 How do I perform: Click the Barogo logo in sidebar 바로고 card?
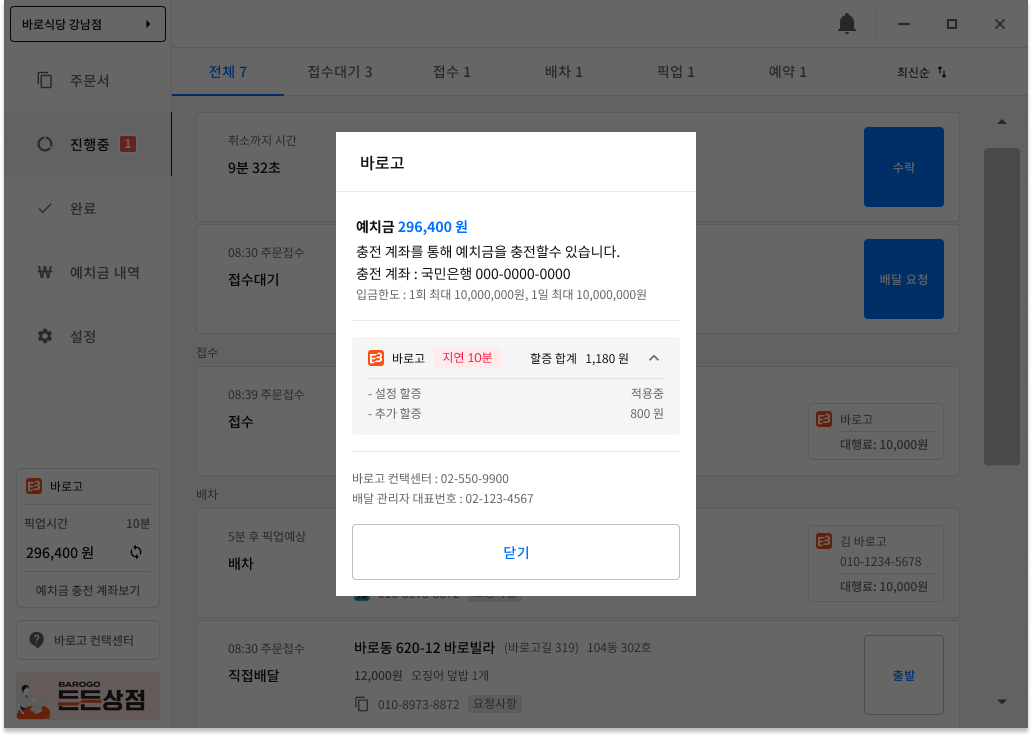pos(34,486)
